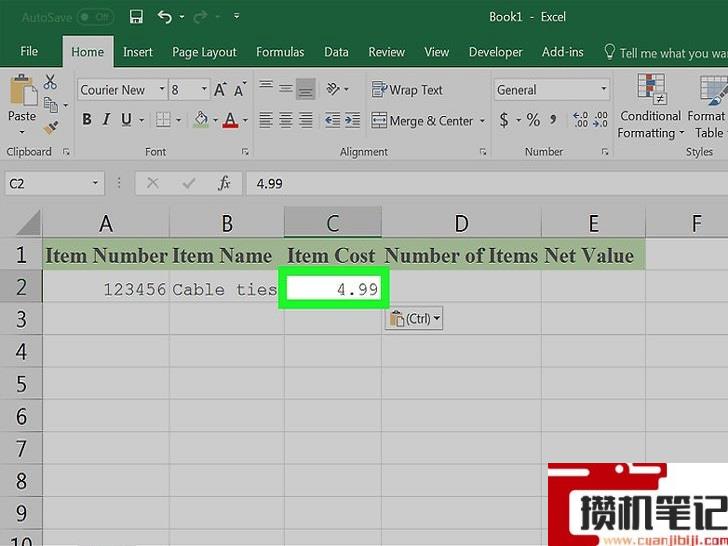The image size is (728, 546).
Task: Click the Cut scissors icon
Action: pos(50,82)
